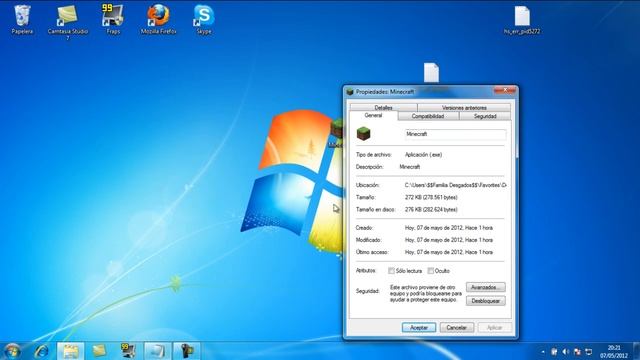The image size is (640, 360).
Task: Show hidden system tray icons arrow
Action: pyautogui.click(x=543, y=352)
